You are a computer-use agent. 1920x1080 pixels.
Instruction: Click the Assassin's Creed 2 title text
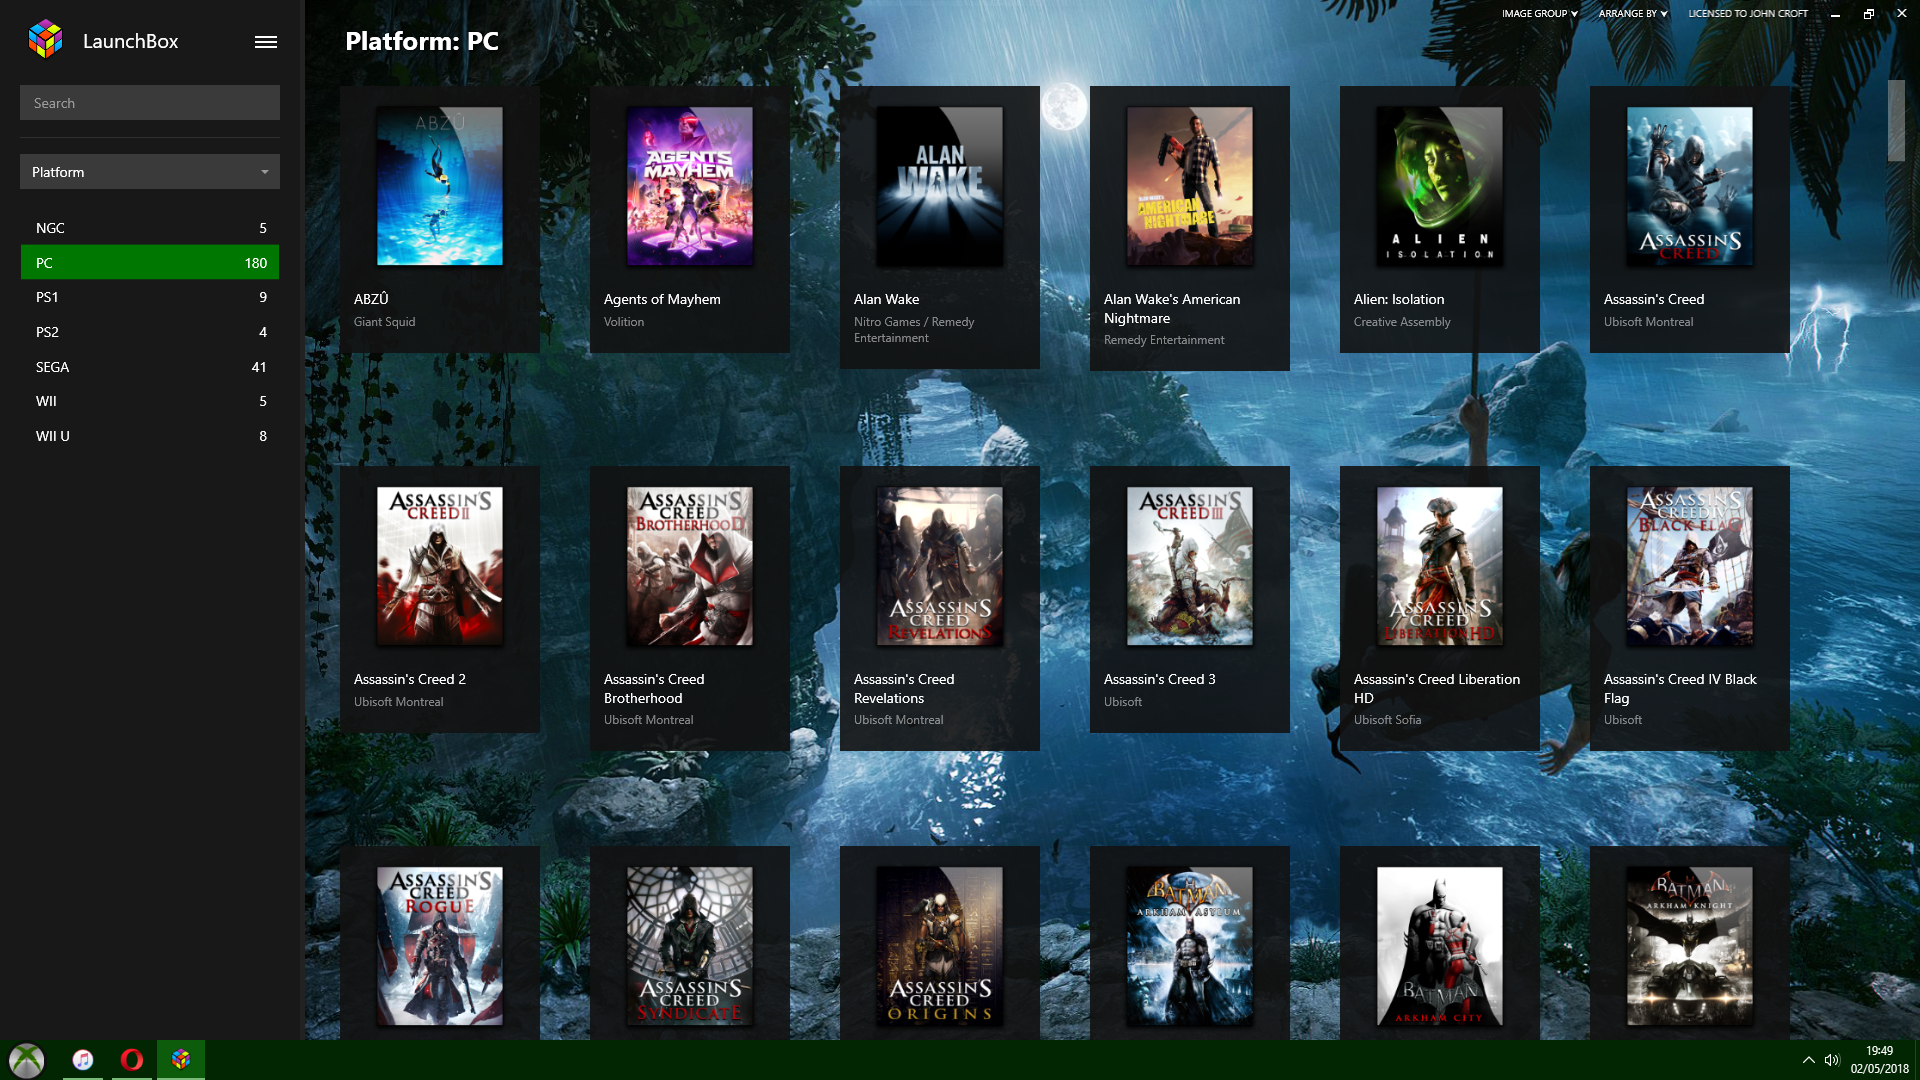[x=410, y=679]
